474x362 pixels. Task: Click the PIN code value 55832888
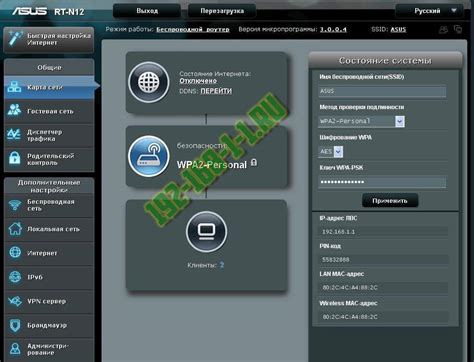pyautogui.click(x=336, y=260)
